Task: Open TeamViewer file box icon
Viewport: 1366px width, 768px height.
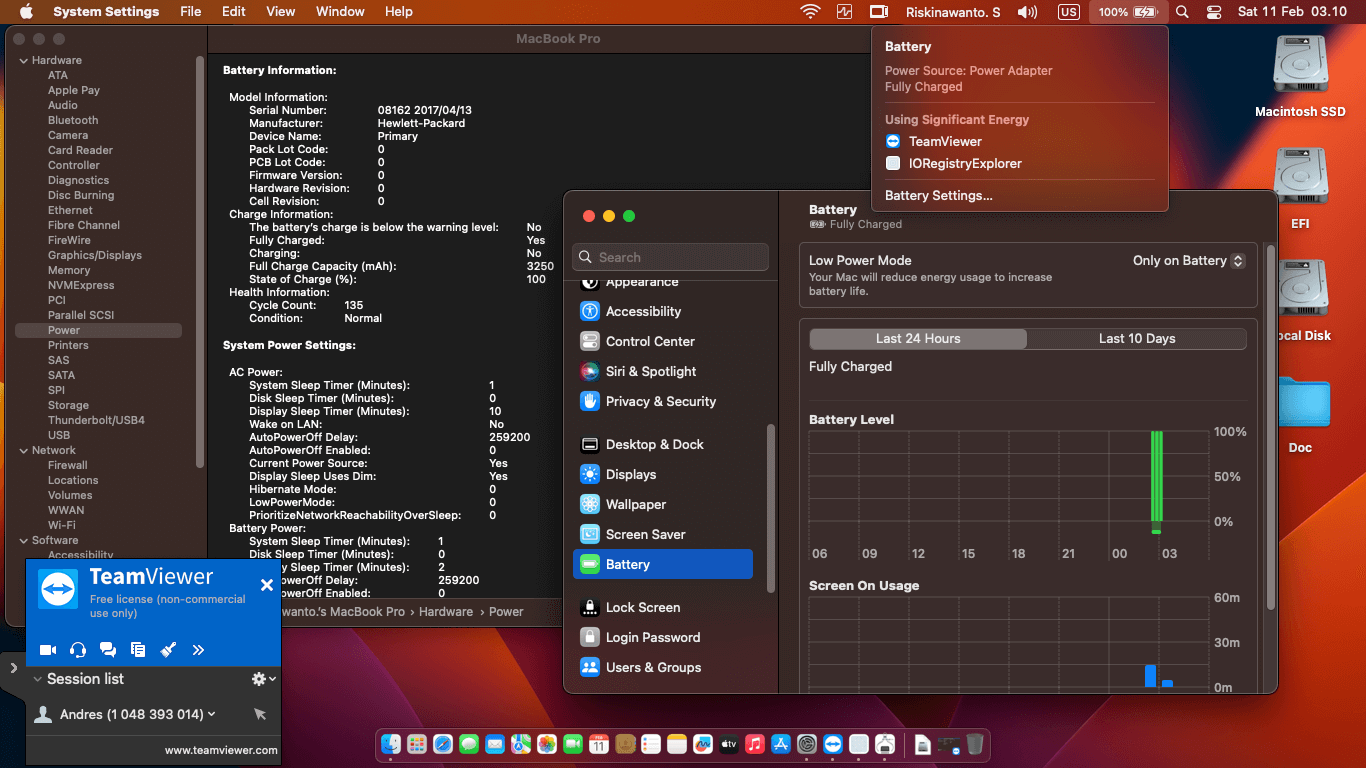Action: pos(138,650)
